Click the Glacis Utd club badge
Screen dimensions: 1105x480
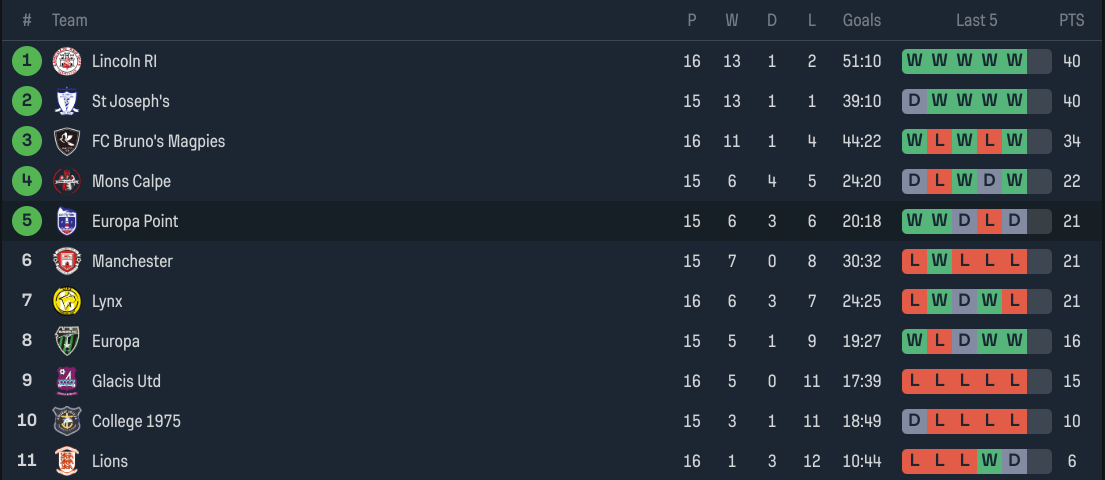tap(67, 381)
